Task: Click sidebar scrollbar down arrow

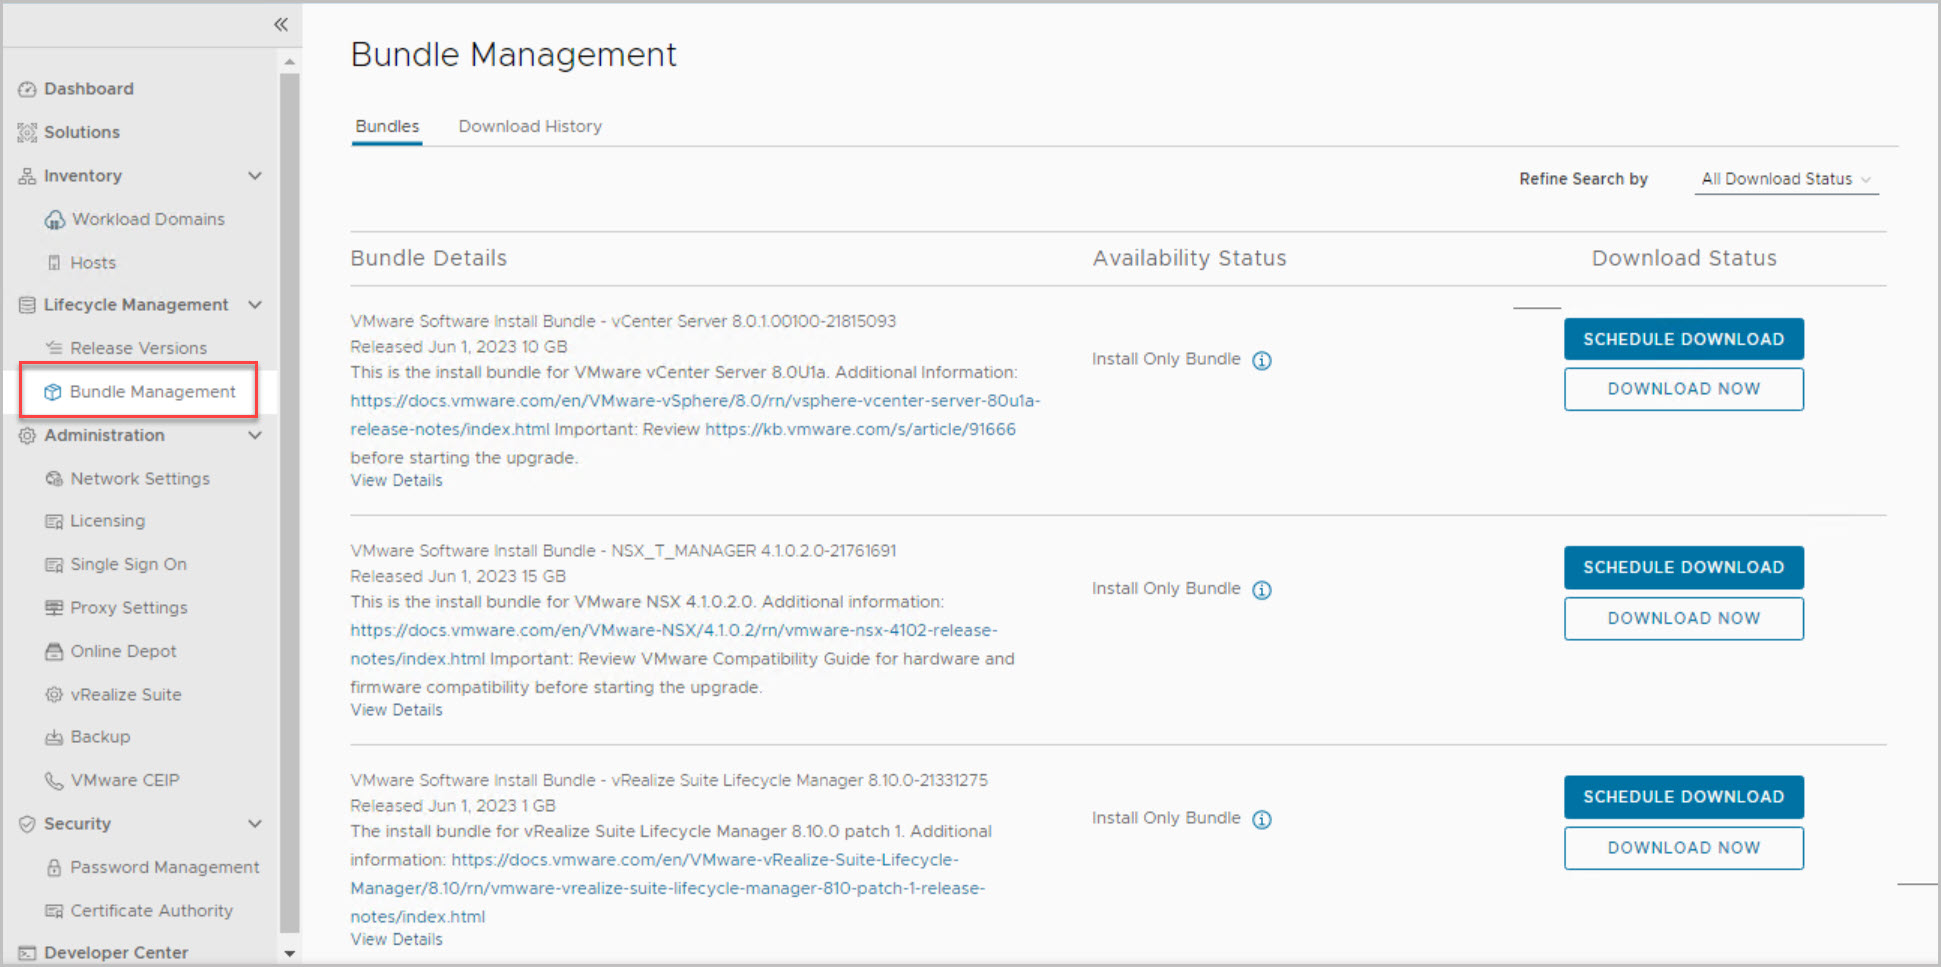Action: (290, 954)
